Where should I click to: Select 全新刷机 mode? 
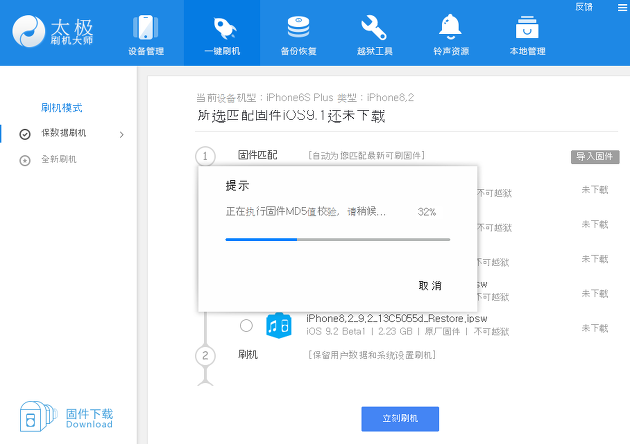[x=59, y=160]
